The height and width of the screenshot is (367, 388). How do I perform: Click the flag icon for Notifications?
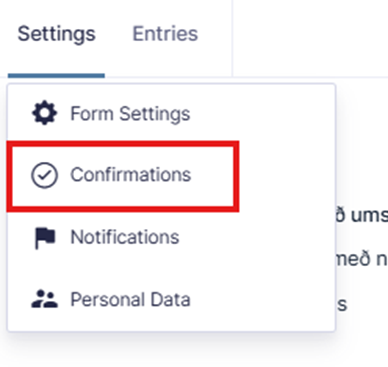pos(45,238)
